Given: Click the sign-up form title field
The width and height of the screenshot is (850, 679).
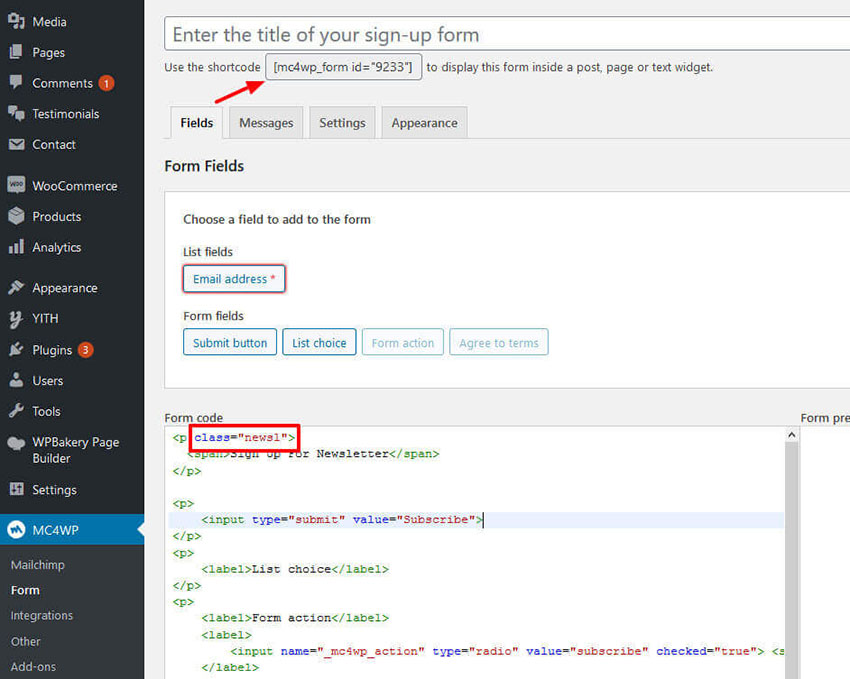Looking at the screenshot, I should (505, 35).
